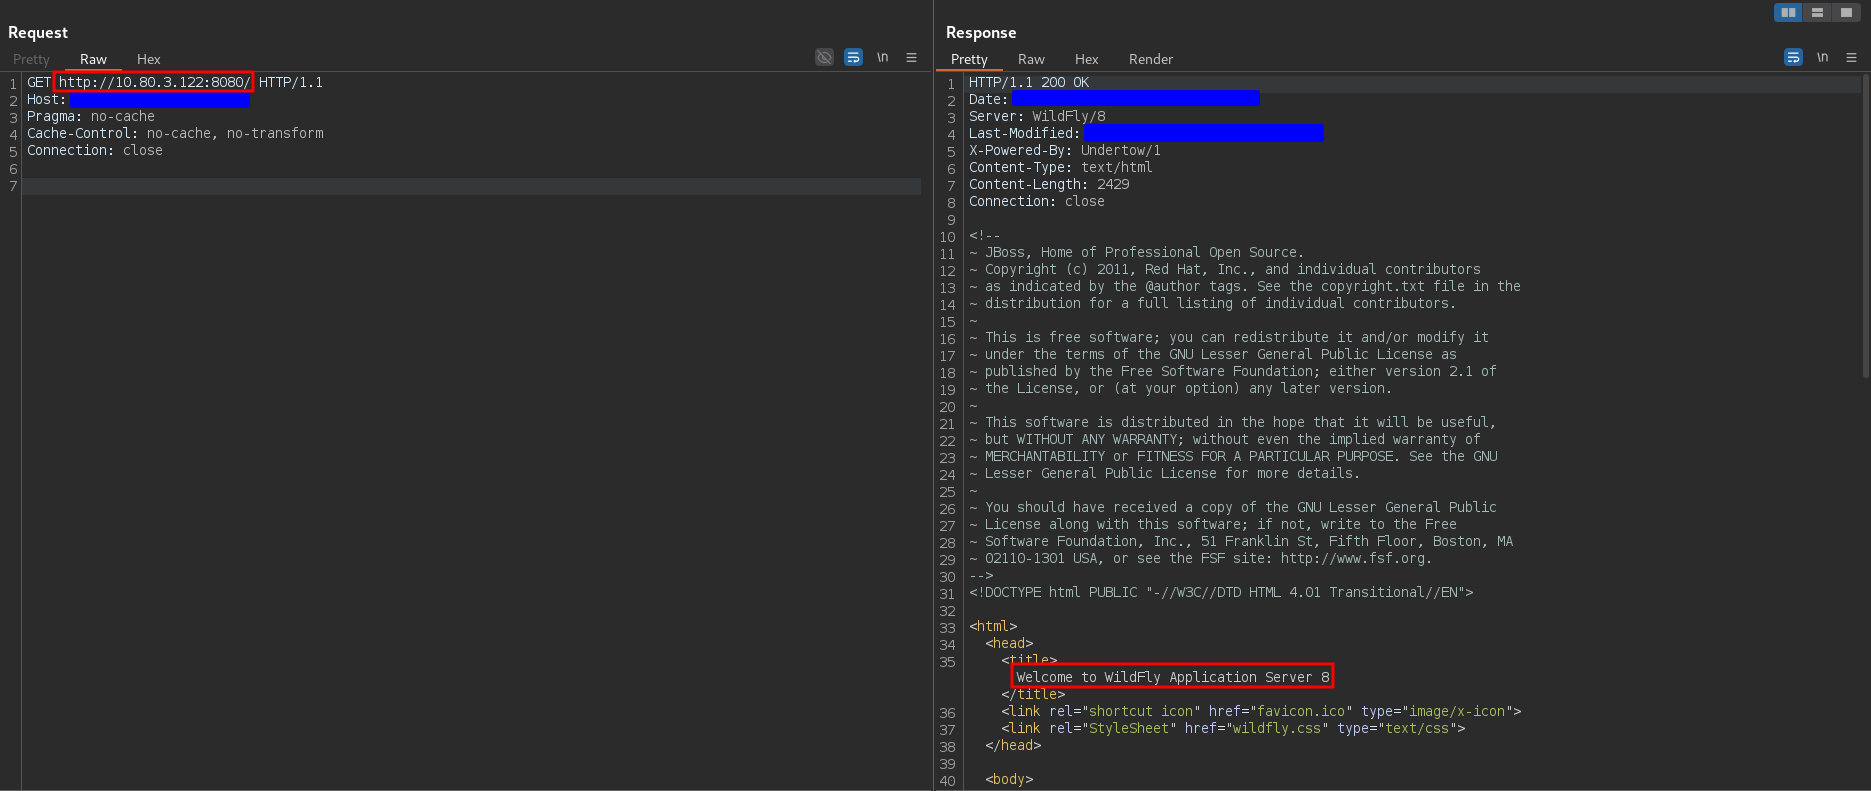Screen dimensions: 1871x791
Task: Click the Last-Modified response header
Action: 1146,133
